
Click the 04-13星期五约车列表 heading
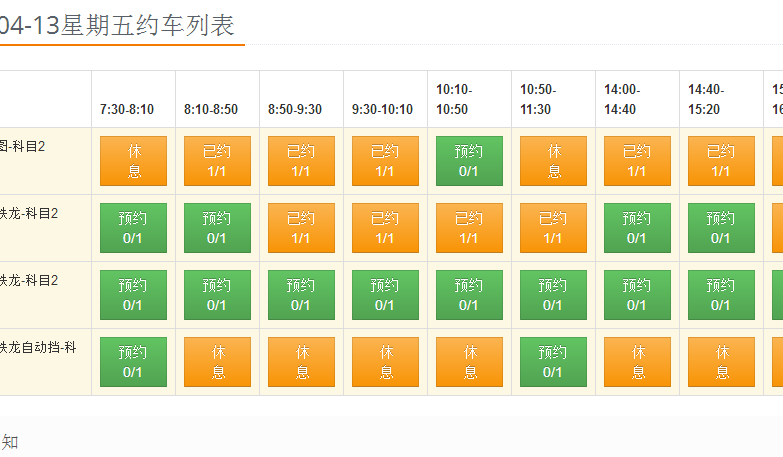(118, 25)
